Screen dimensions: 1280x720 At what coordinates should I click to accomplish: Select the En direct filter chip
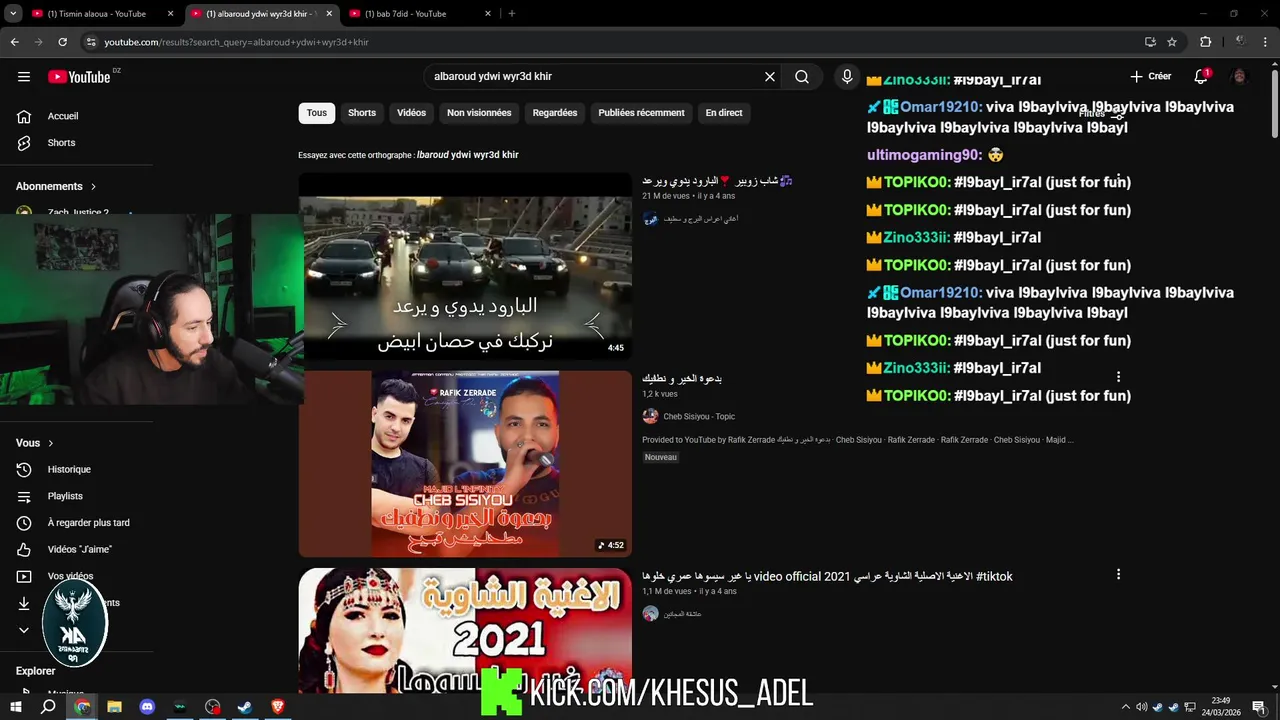pyautogui.click(x=724, y=113)
